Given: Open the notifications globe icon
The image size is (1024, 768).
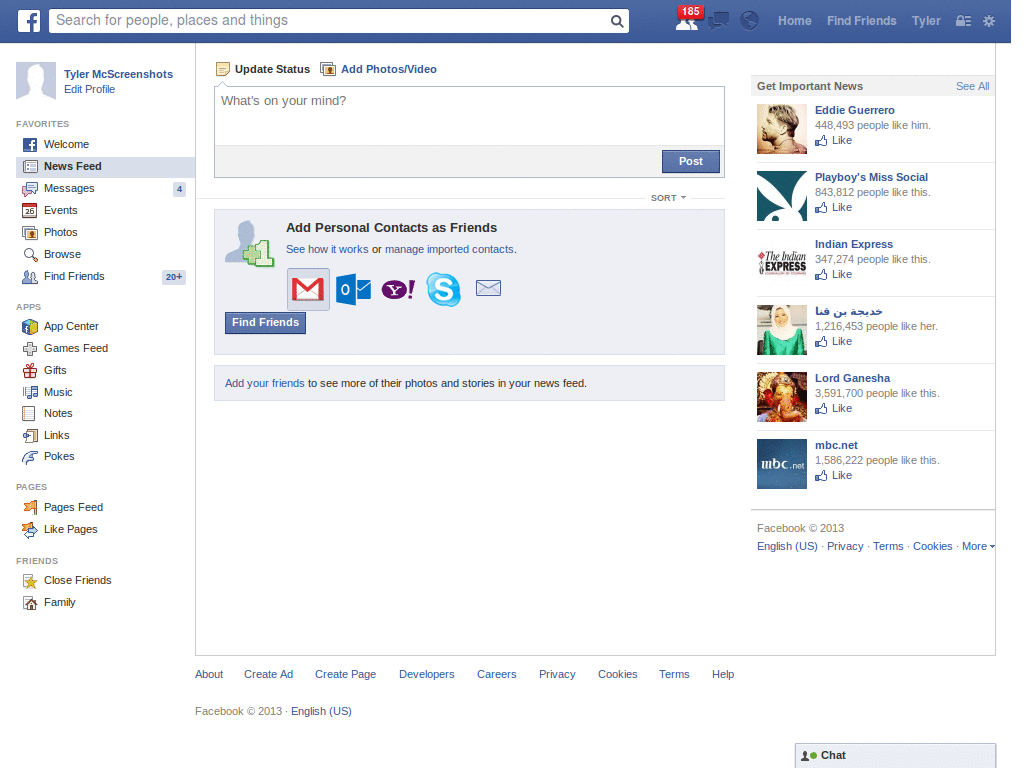Looking at the screenshot, I should tap(749, 21).
